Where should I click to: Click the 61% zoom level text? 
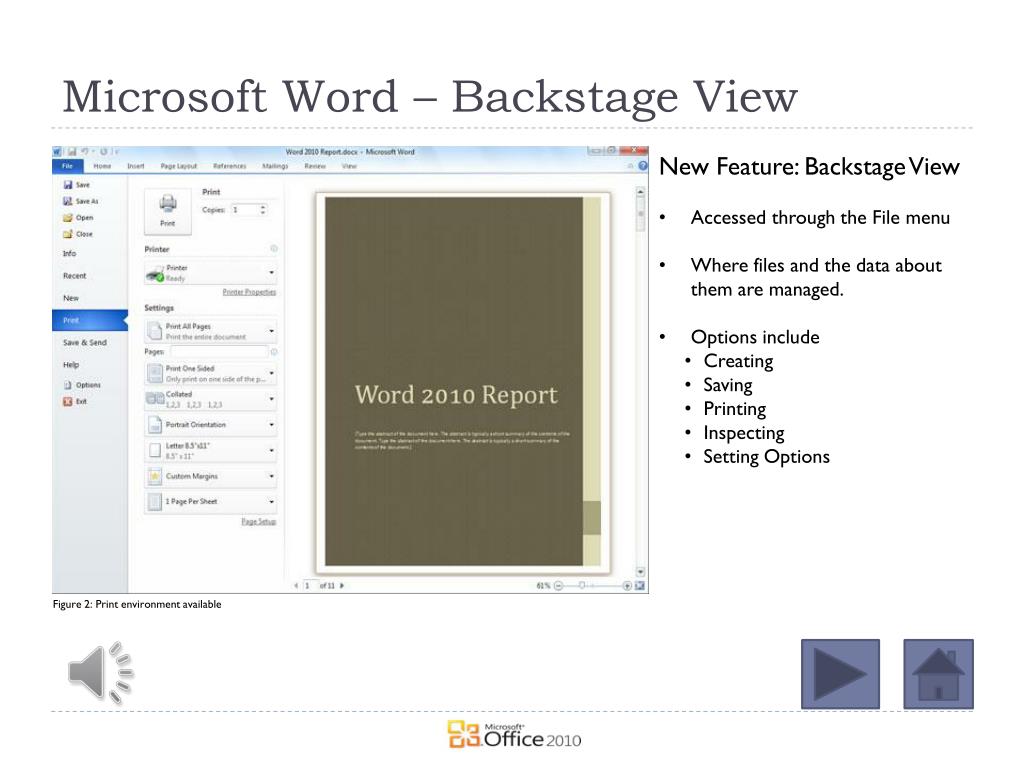[x=543, y=586]
